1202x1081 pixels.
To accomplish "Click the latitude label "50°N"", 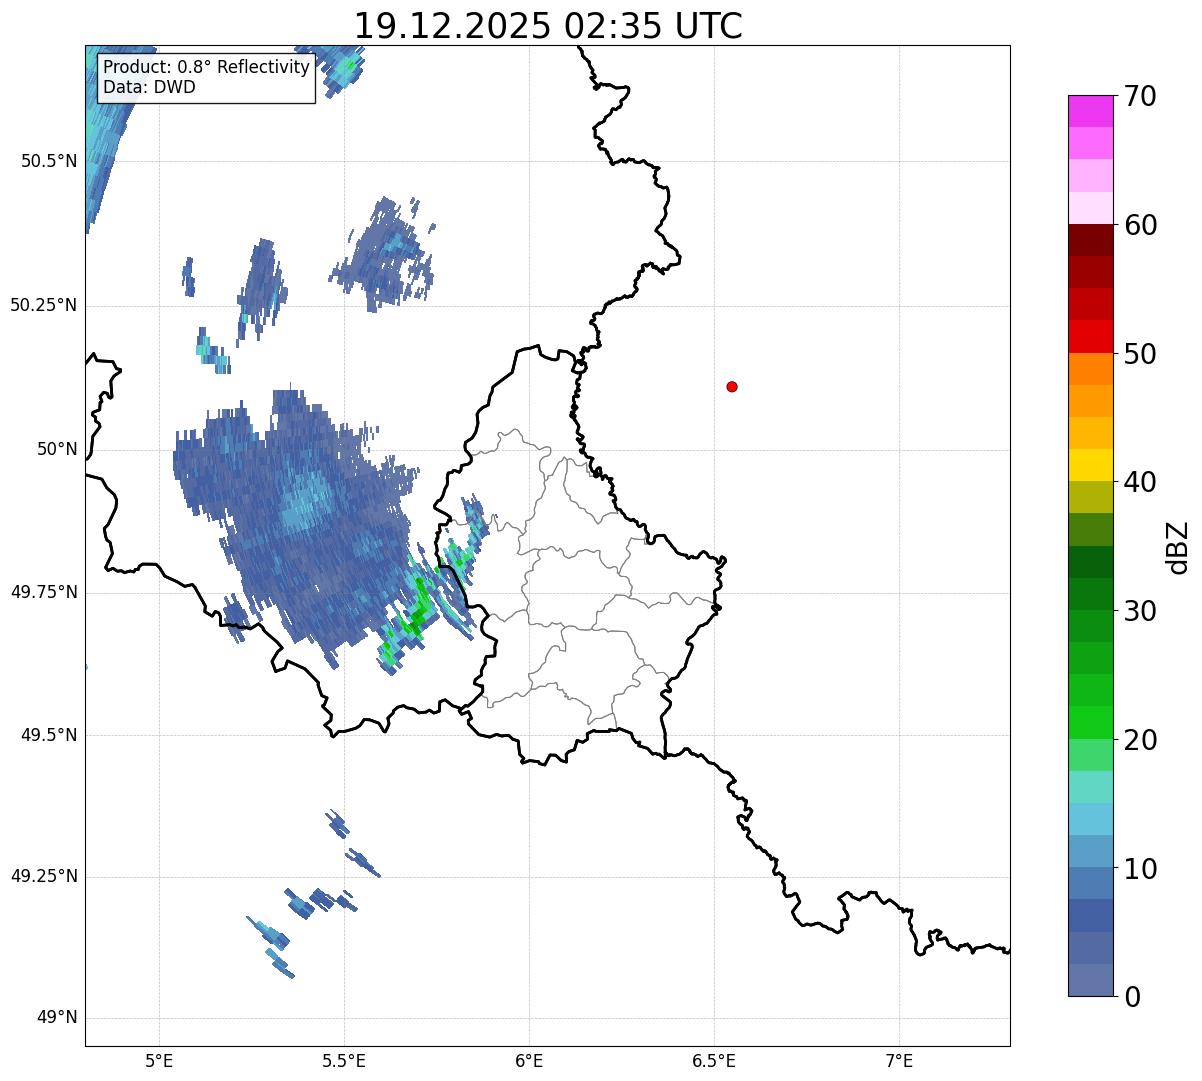I will 57,449.
